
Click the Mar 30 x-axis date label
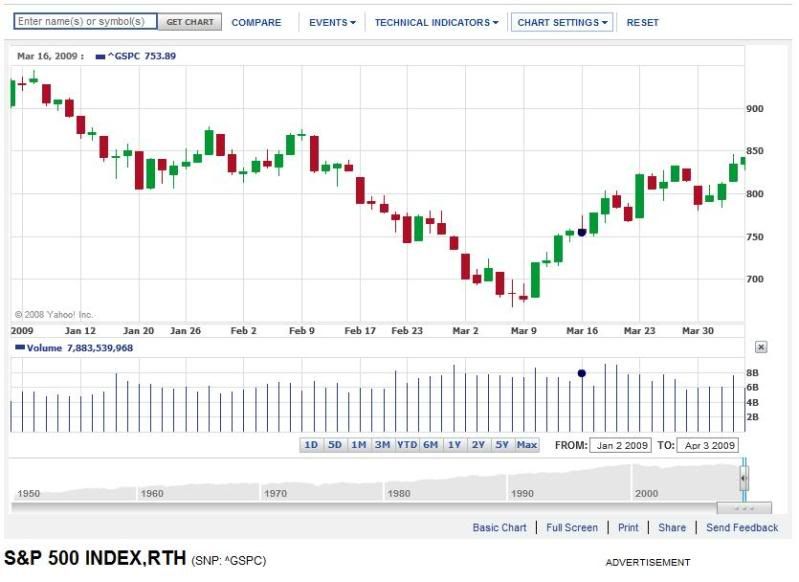(x=698, y=331)
